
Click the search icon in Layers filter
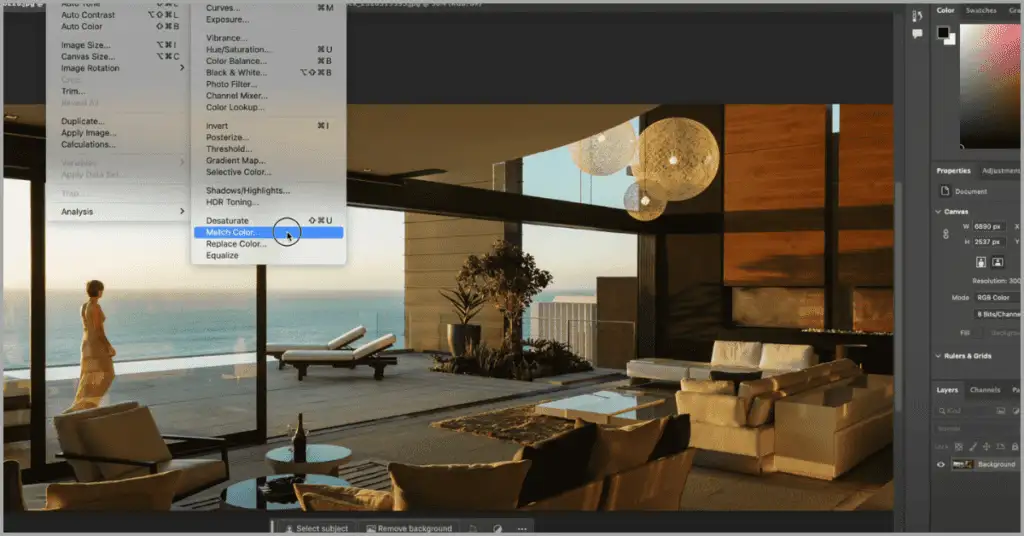(x=942, y=411)
